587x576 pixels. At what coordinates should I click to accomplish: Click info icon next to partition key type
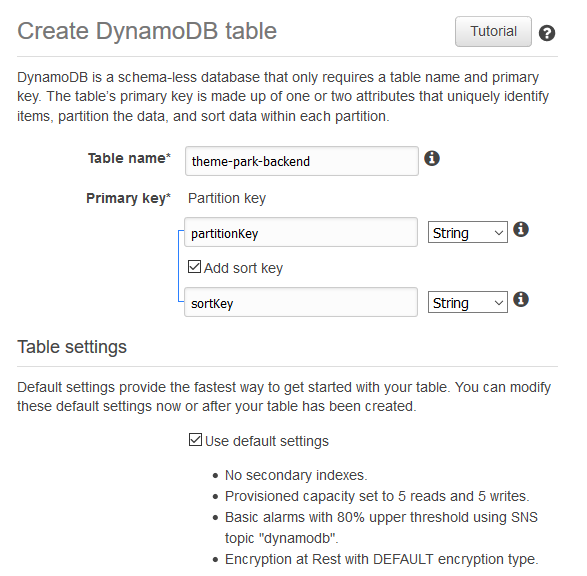(x=521, y=229)
